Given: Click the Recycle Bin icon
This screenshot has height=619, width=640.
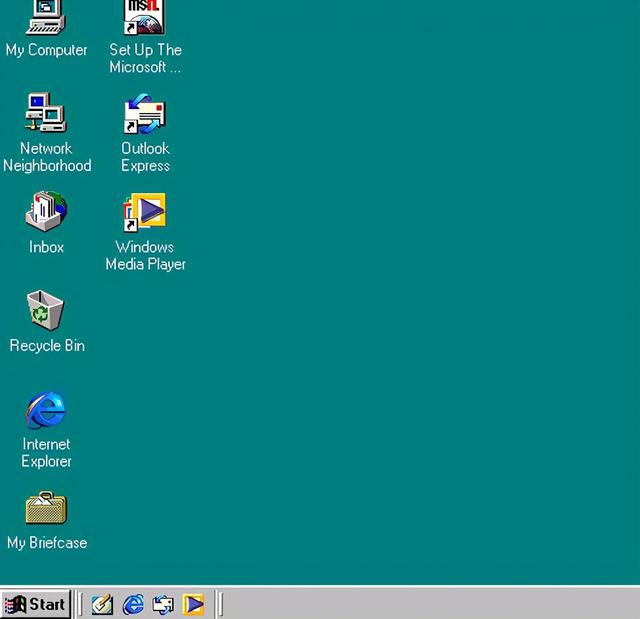Looking at the screenshot, I should 46,310.
